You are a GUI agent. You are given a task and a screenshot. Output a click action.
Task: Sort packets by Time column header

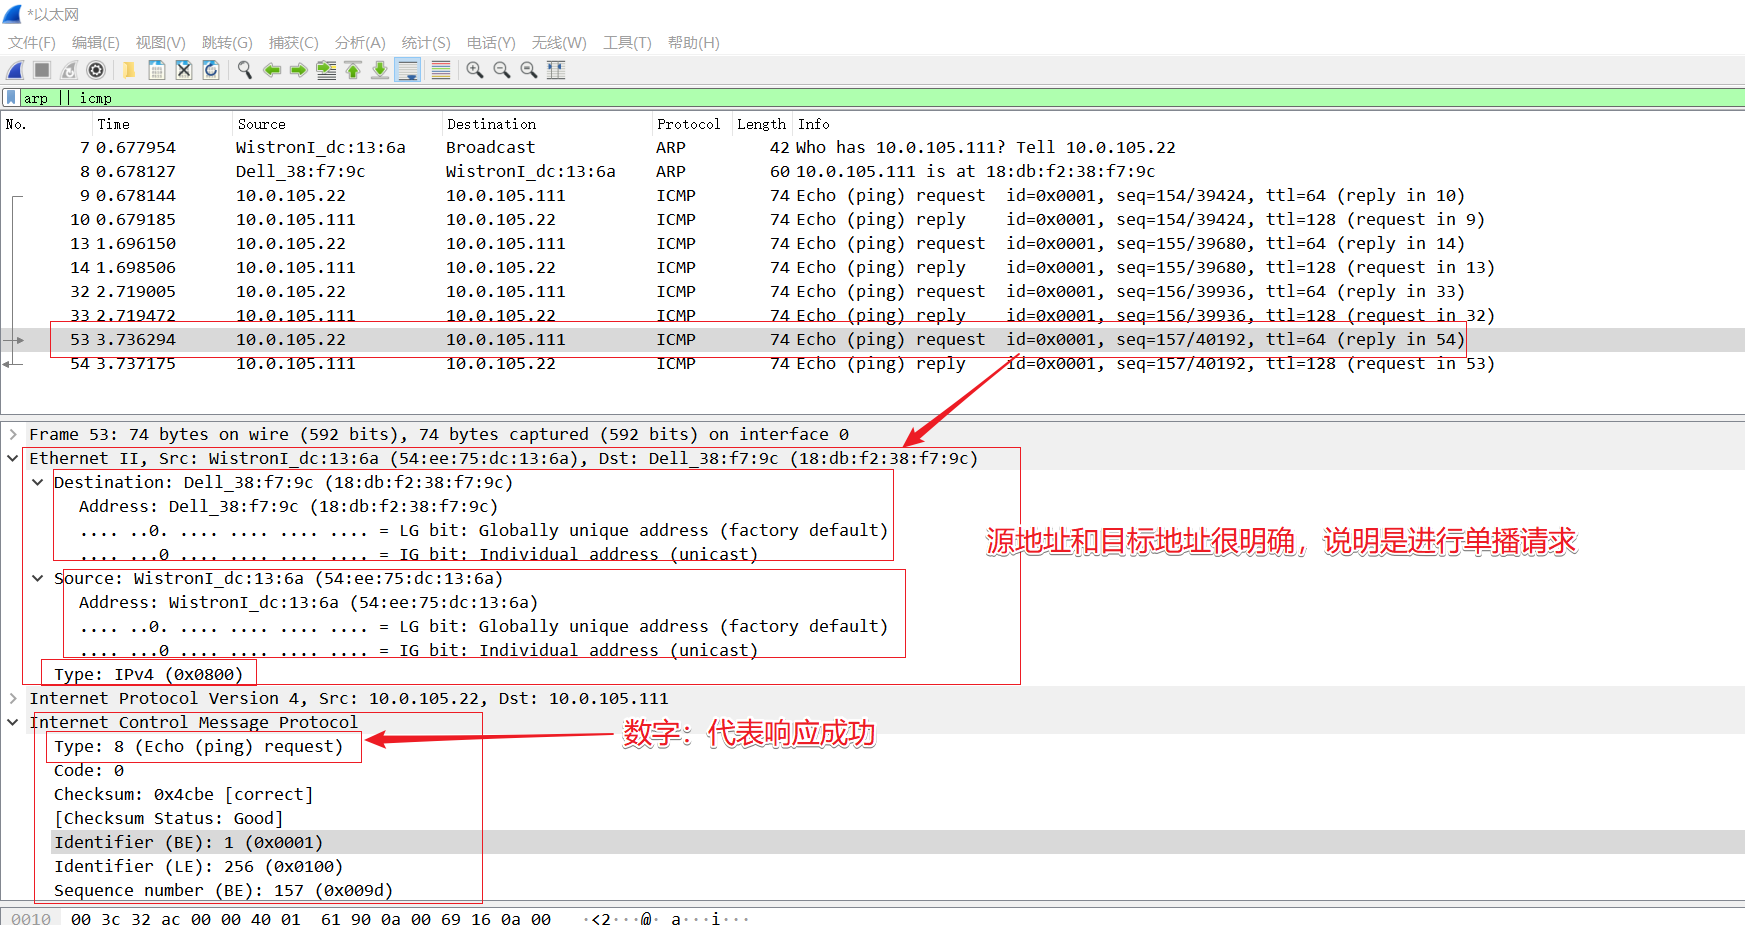[x=161, y=124]
